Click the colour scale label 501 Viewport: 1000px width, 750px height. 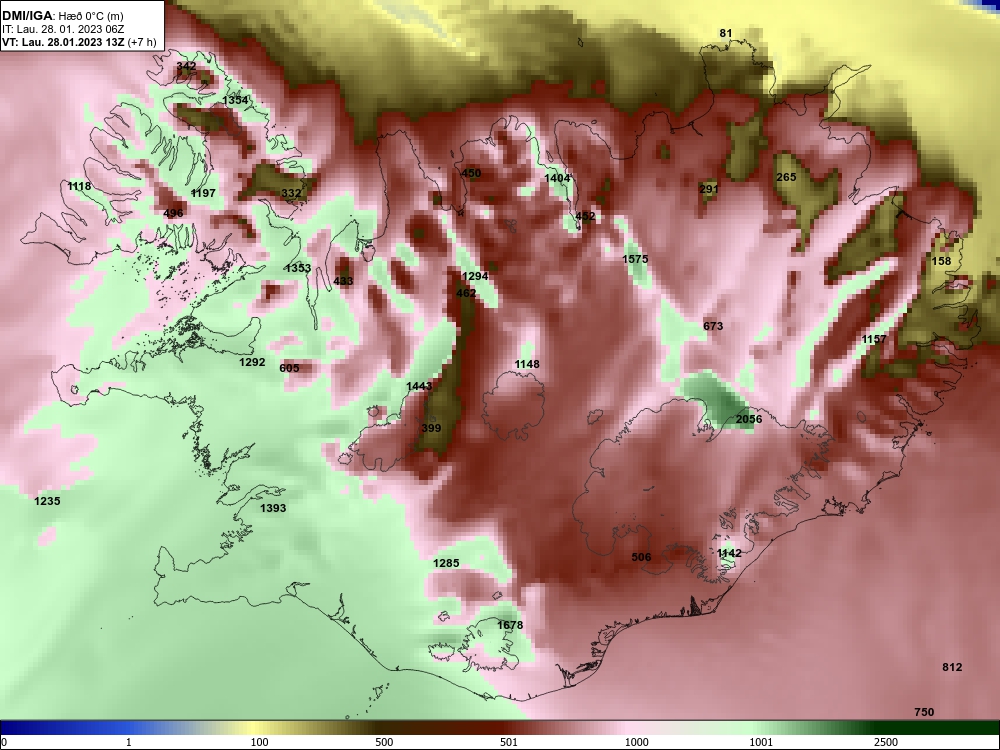509,742
